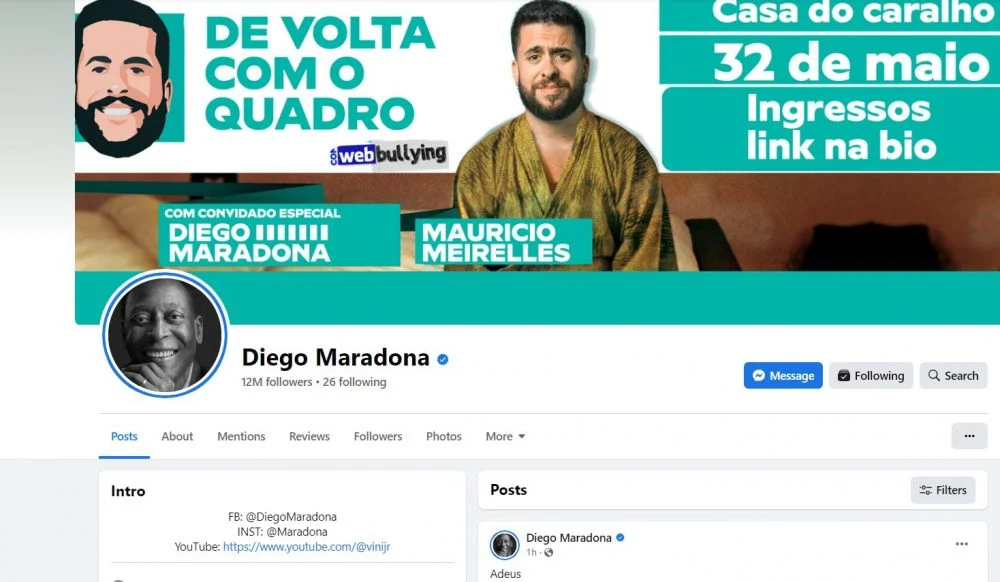
Task: Select the Reviews tab
Action: tap(309, 436)
